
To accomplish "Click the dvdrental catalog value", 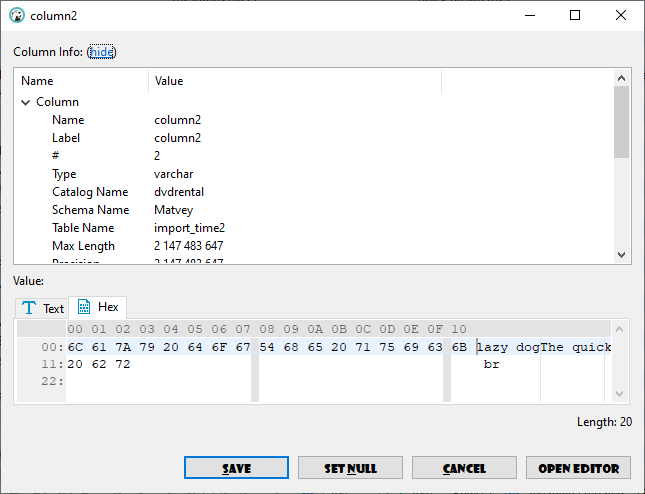I will (x=179, y=192).
